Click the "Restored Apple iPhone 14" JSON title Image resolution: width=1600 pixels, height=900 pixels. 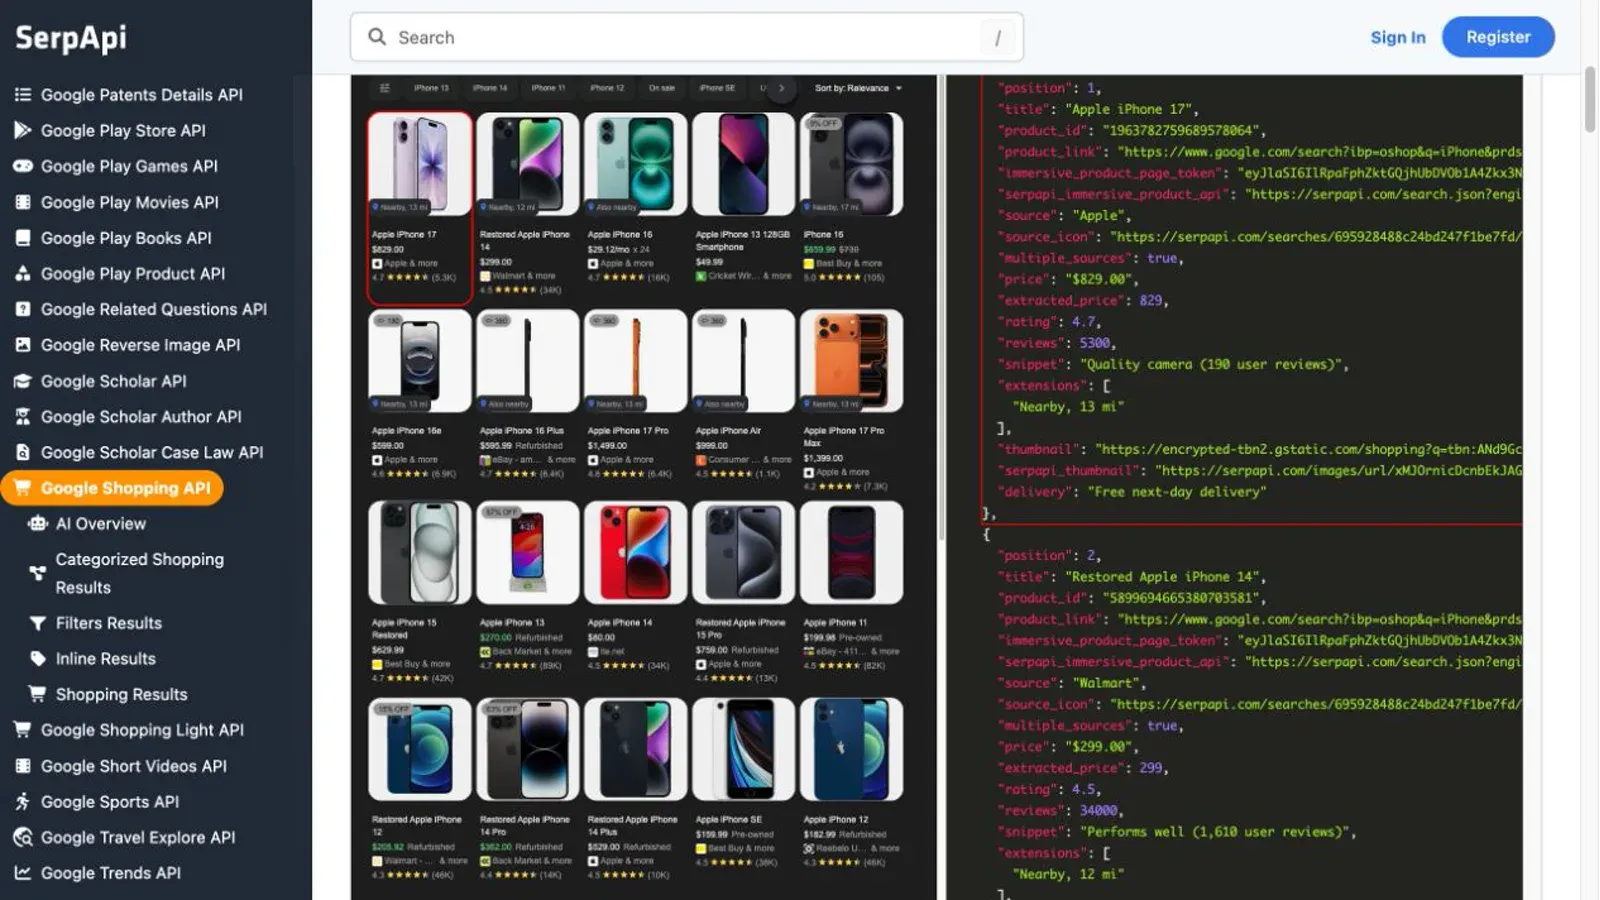[x=1163, y=577]
